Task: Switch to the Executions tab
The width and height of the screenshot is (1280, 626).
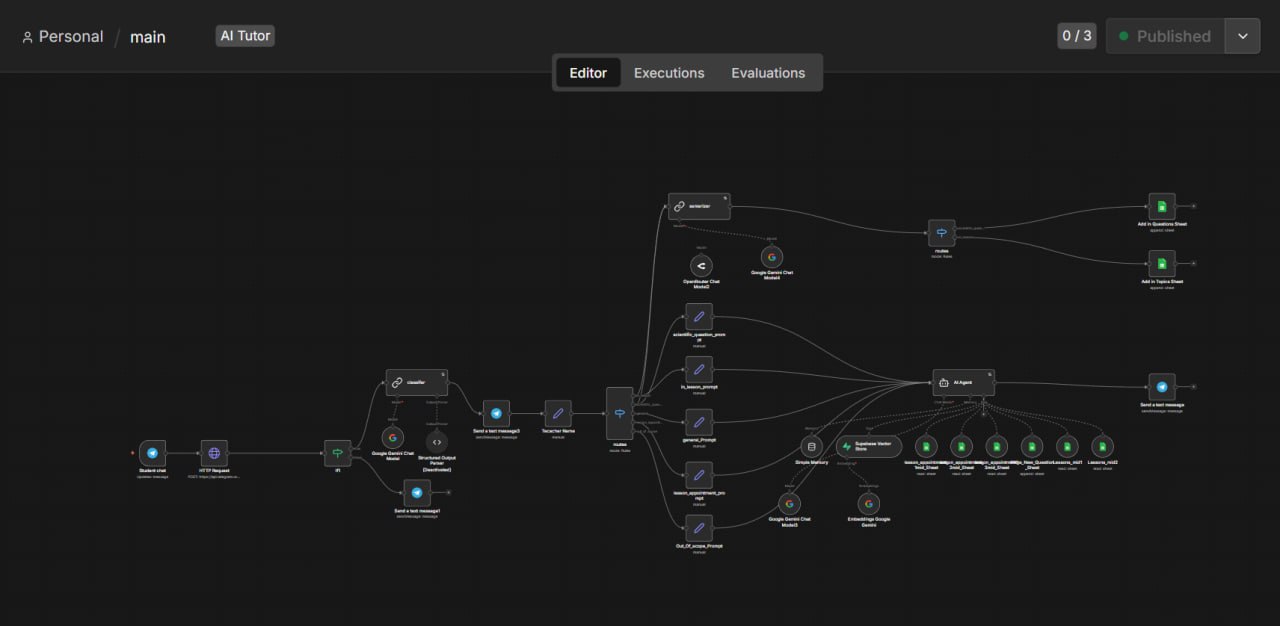Action: [x=669, y=73]
